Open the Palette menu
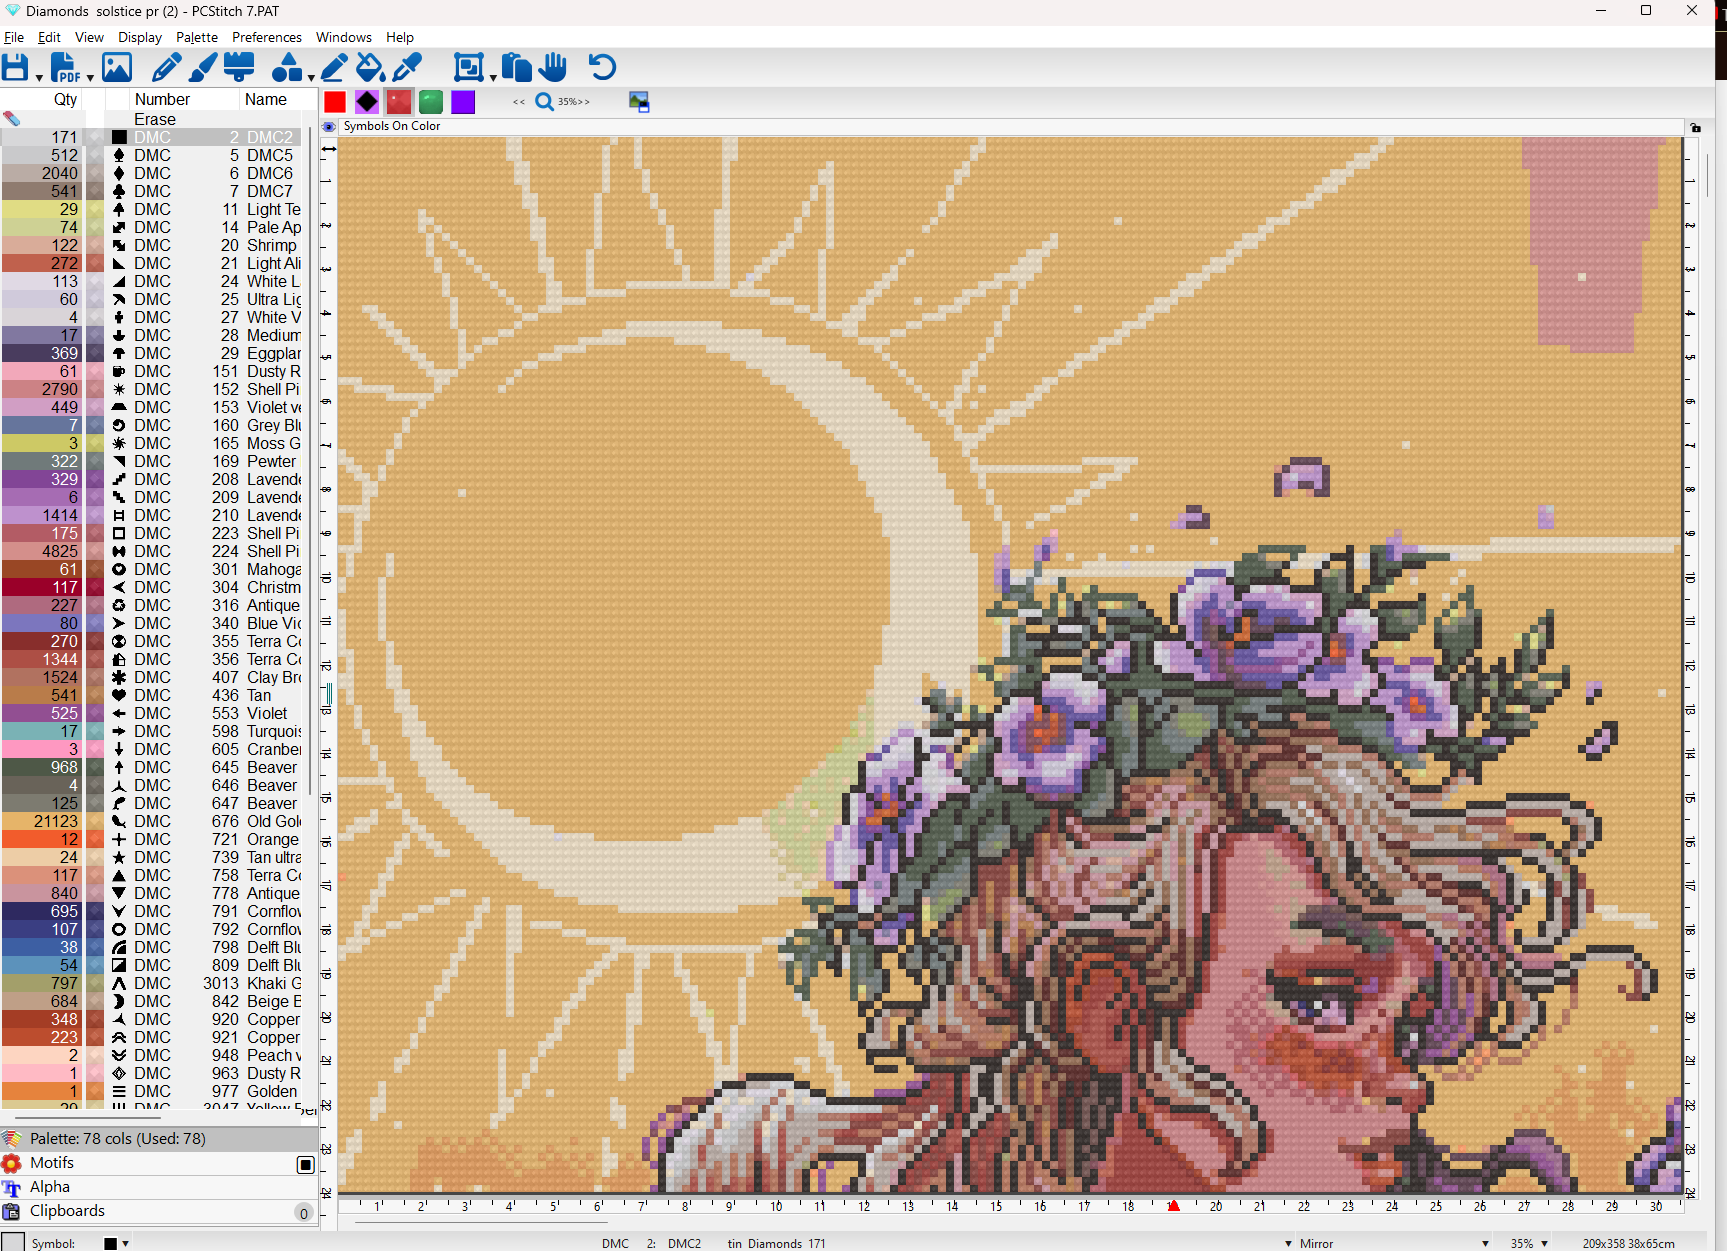1727x1251 pixels. pyautogui.click(x=196, y=37)
